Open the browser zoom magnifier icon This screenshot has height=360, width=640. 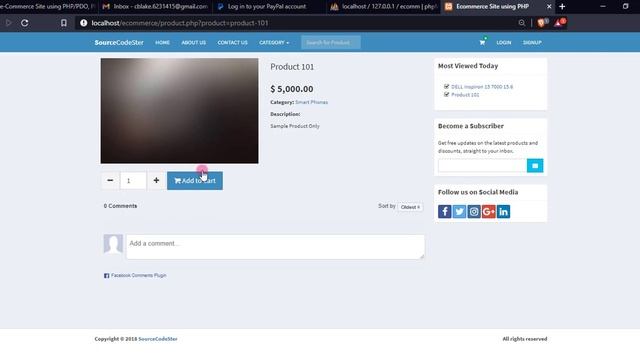522,23
